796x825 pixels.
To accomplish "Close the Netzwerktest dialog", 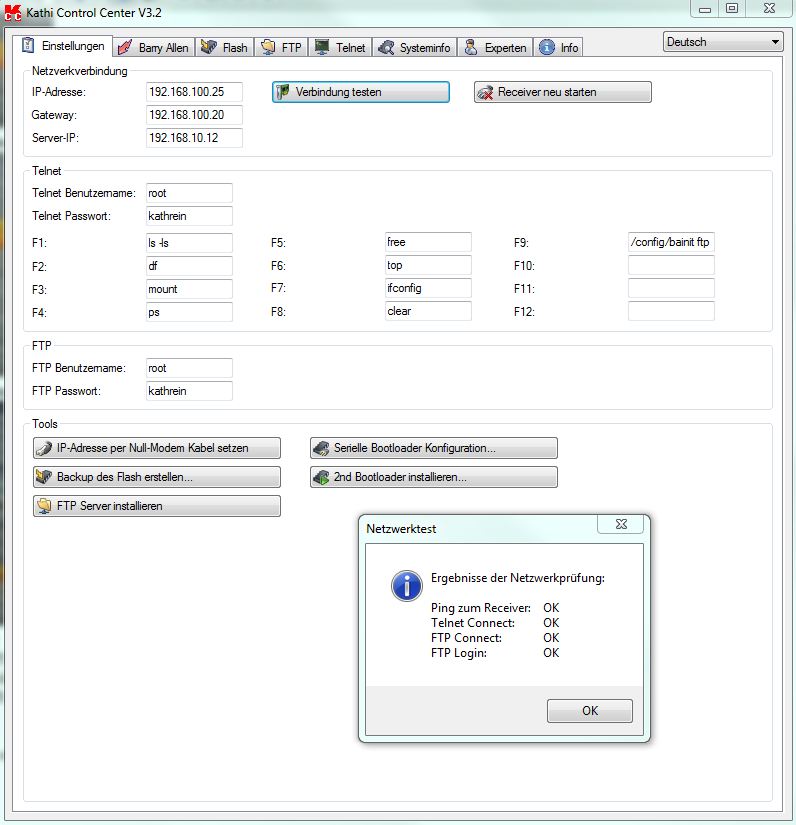I will [621, 524].
